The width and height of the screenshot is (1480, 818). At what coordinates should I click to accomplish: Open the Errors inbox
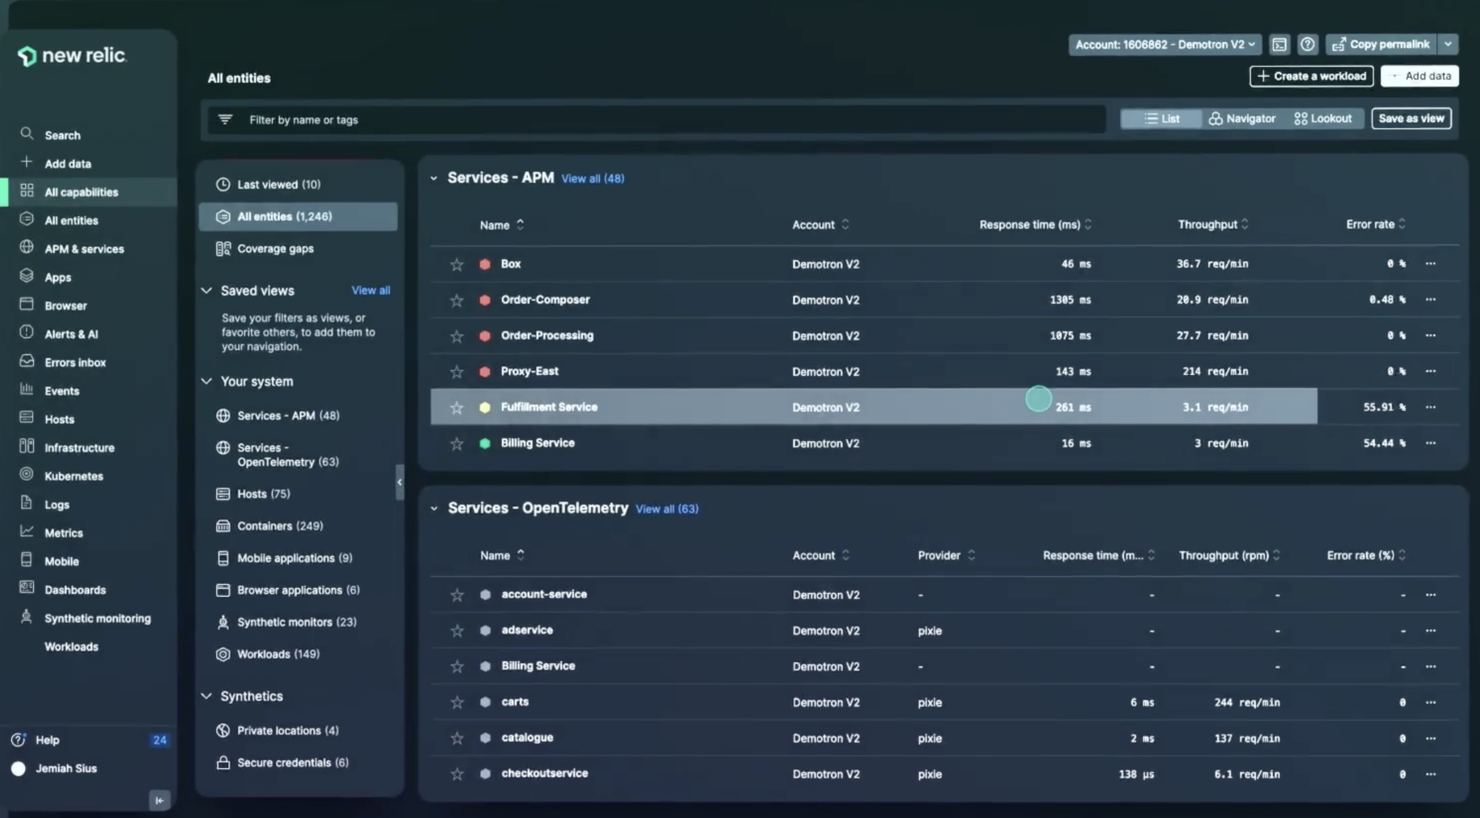(75, 362)
